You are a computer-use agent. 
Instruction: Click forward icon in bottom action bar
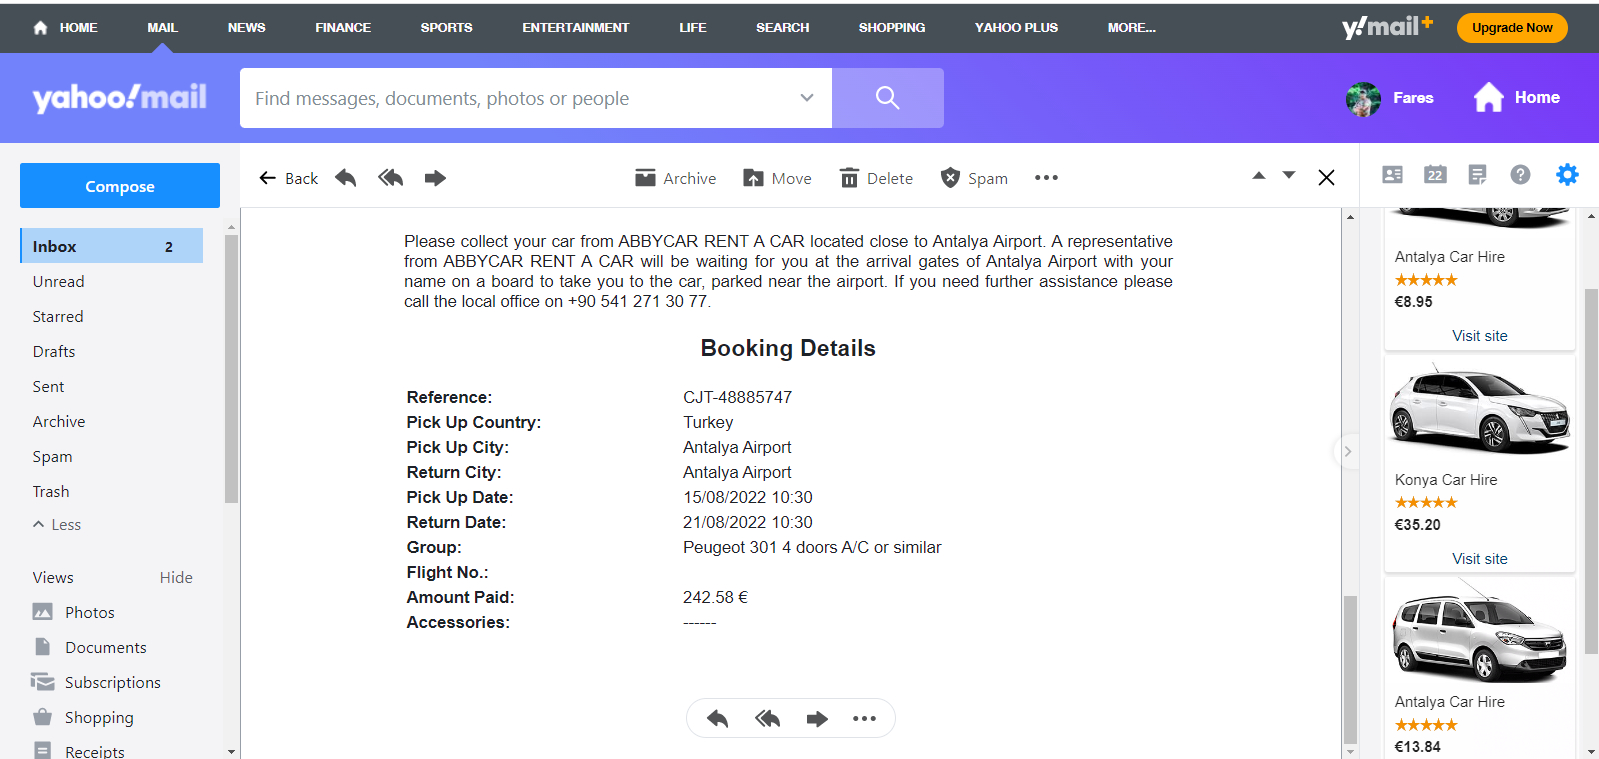tap(817, 718)
